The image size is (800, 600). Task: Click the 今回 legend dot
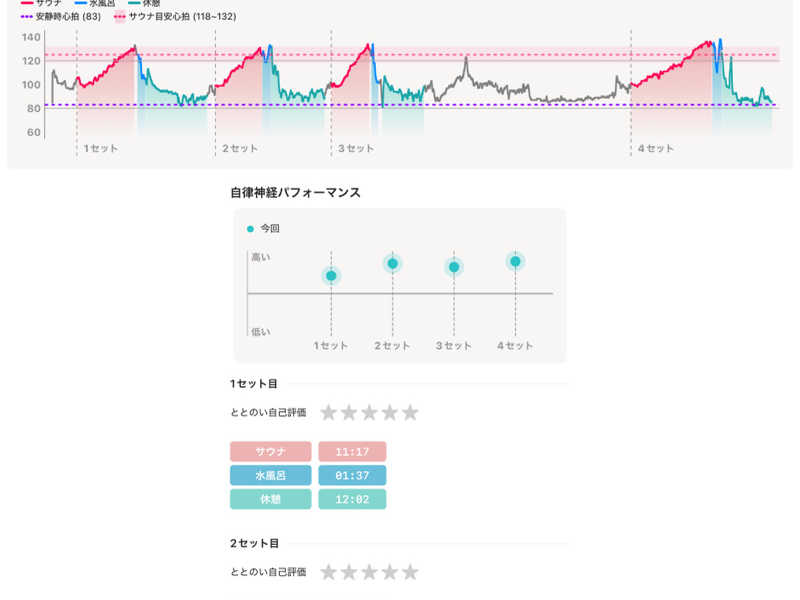click(x=250, y=229)
